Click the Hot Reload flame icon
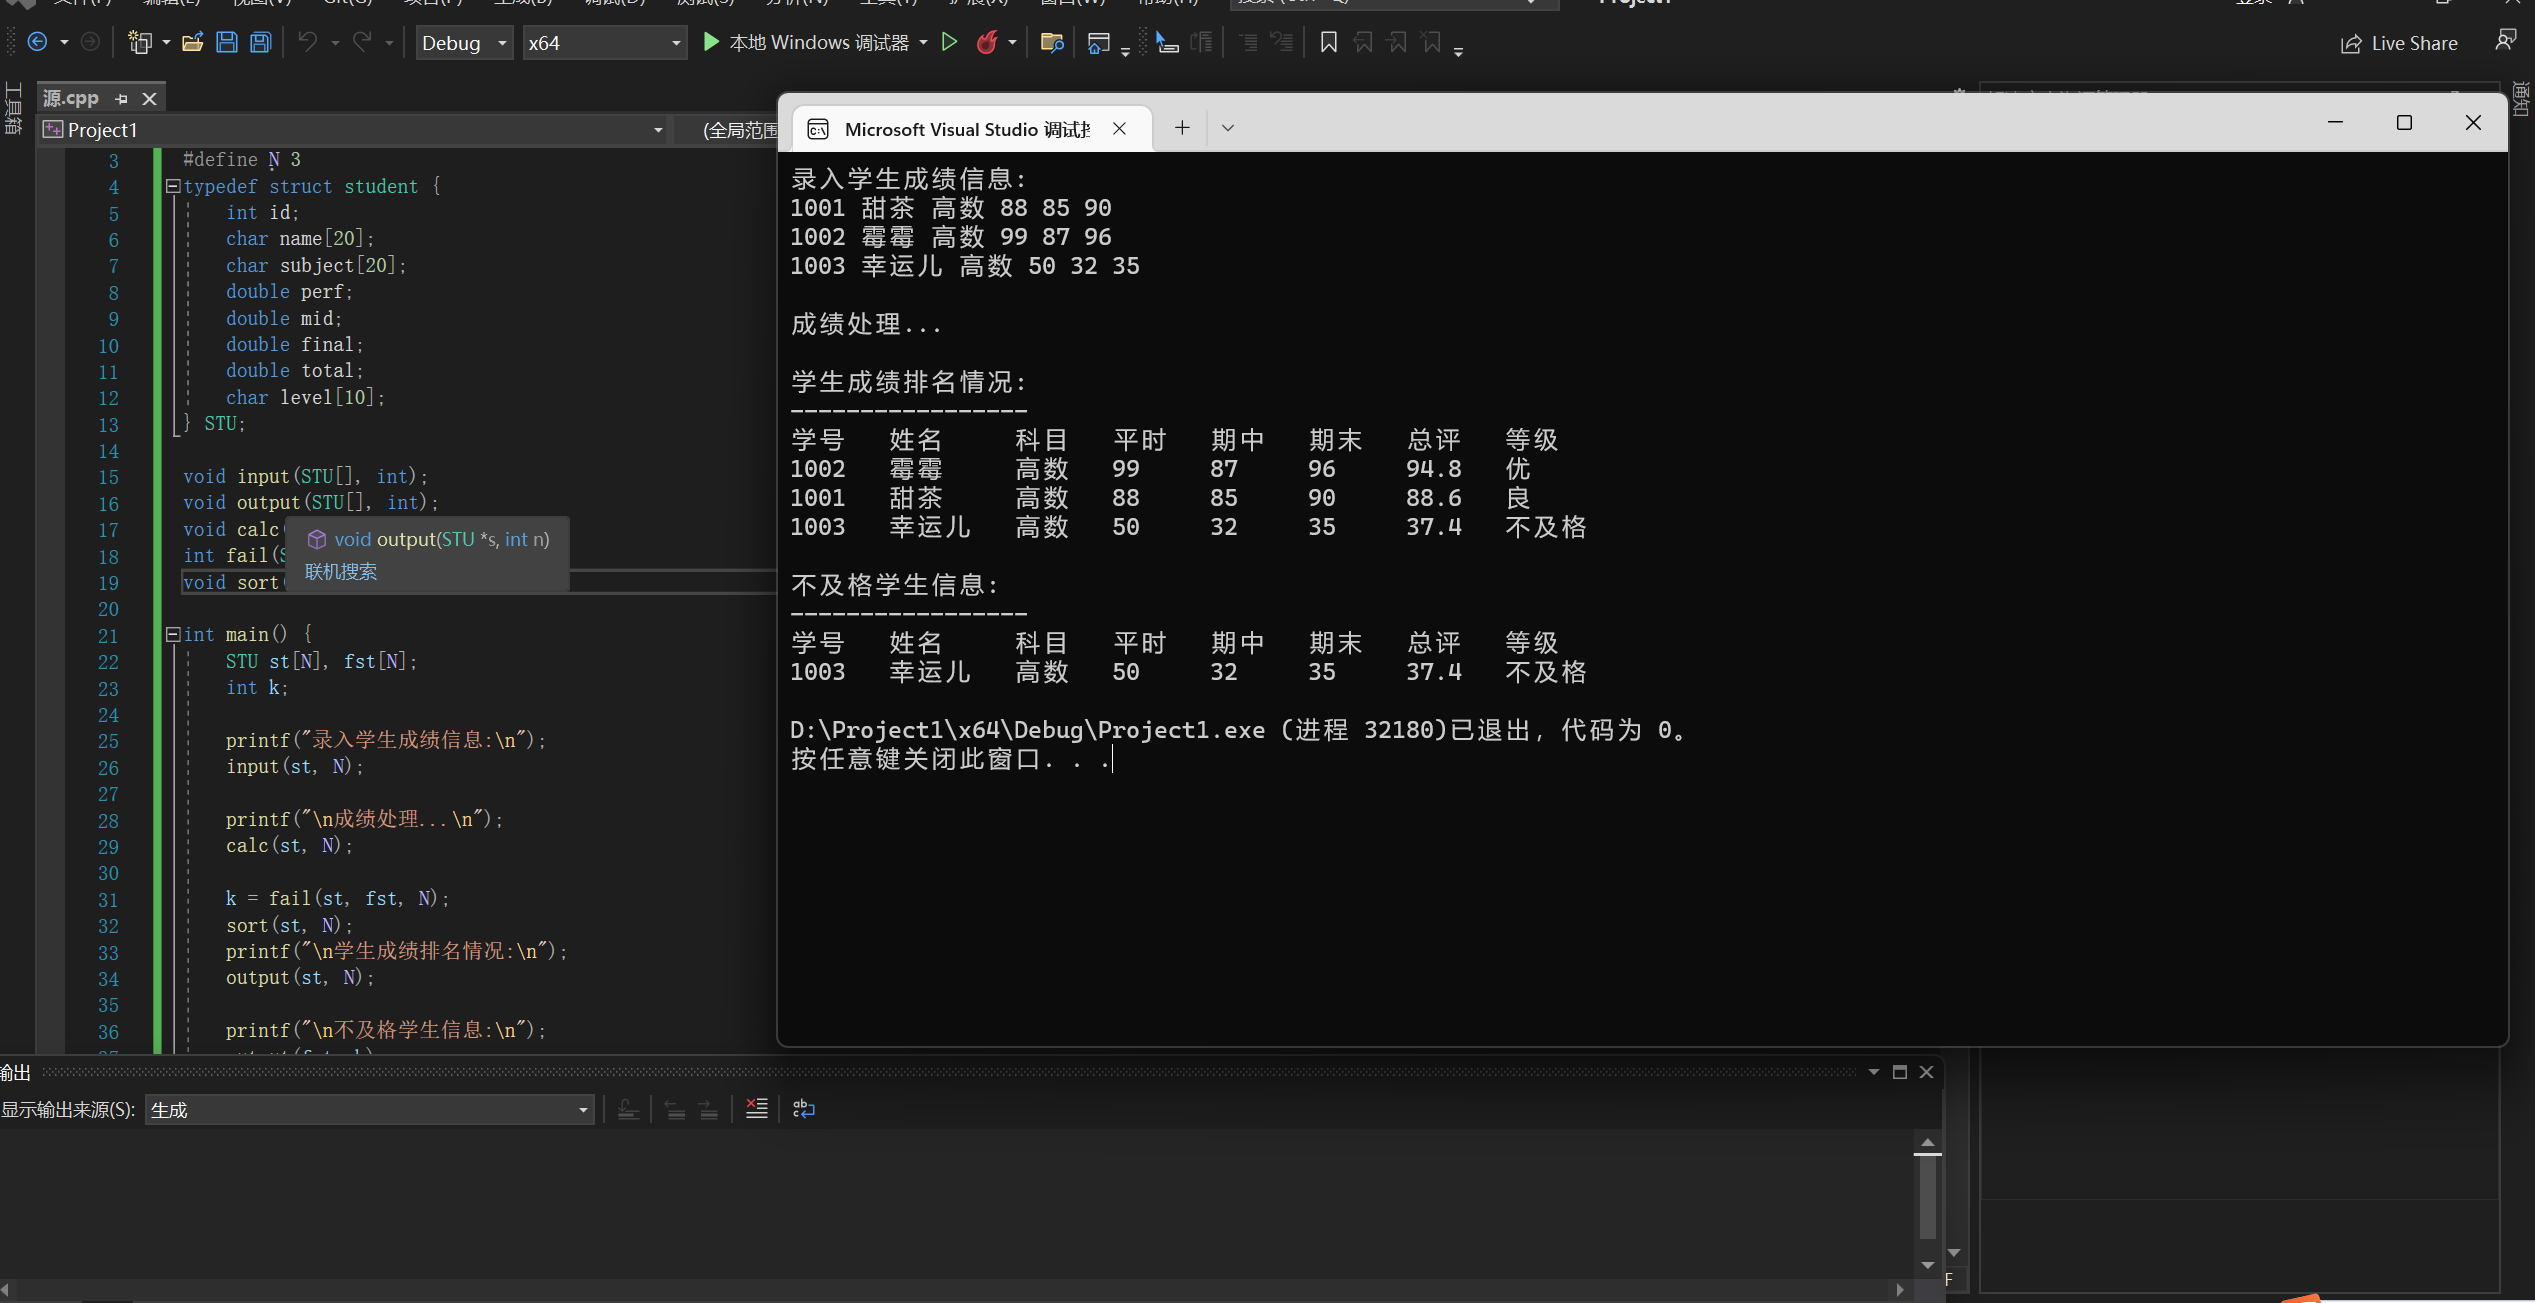 987,42
